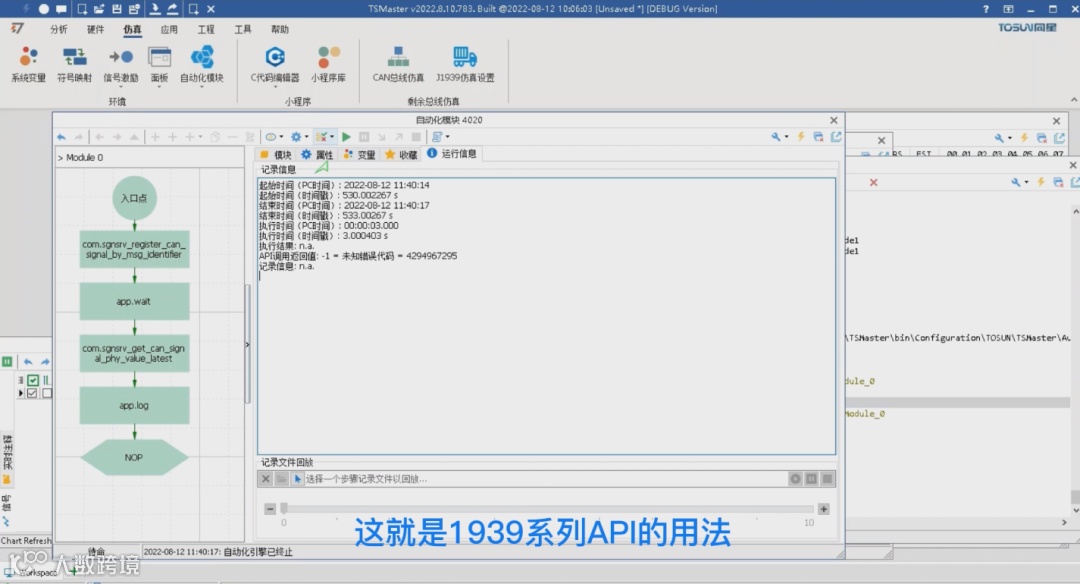
Task: Open the eye icon dropdown arrow
Action: click(x=282, y=137)
